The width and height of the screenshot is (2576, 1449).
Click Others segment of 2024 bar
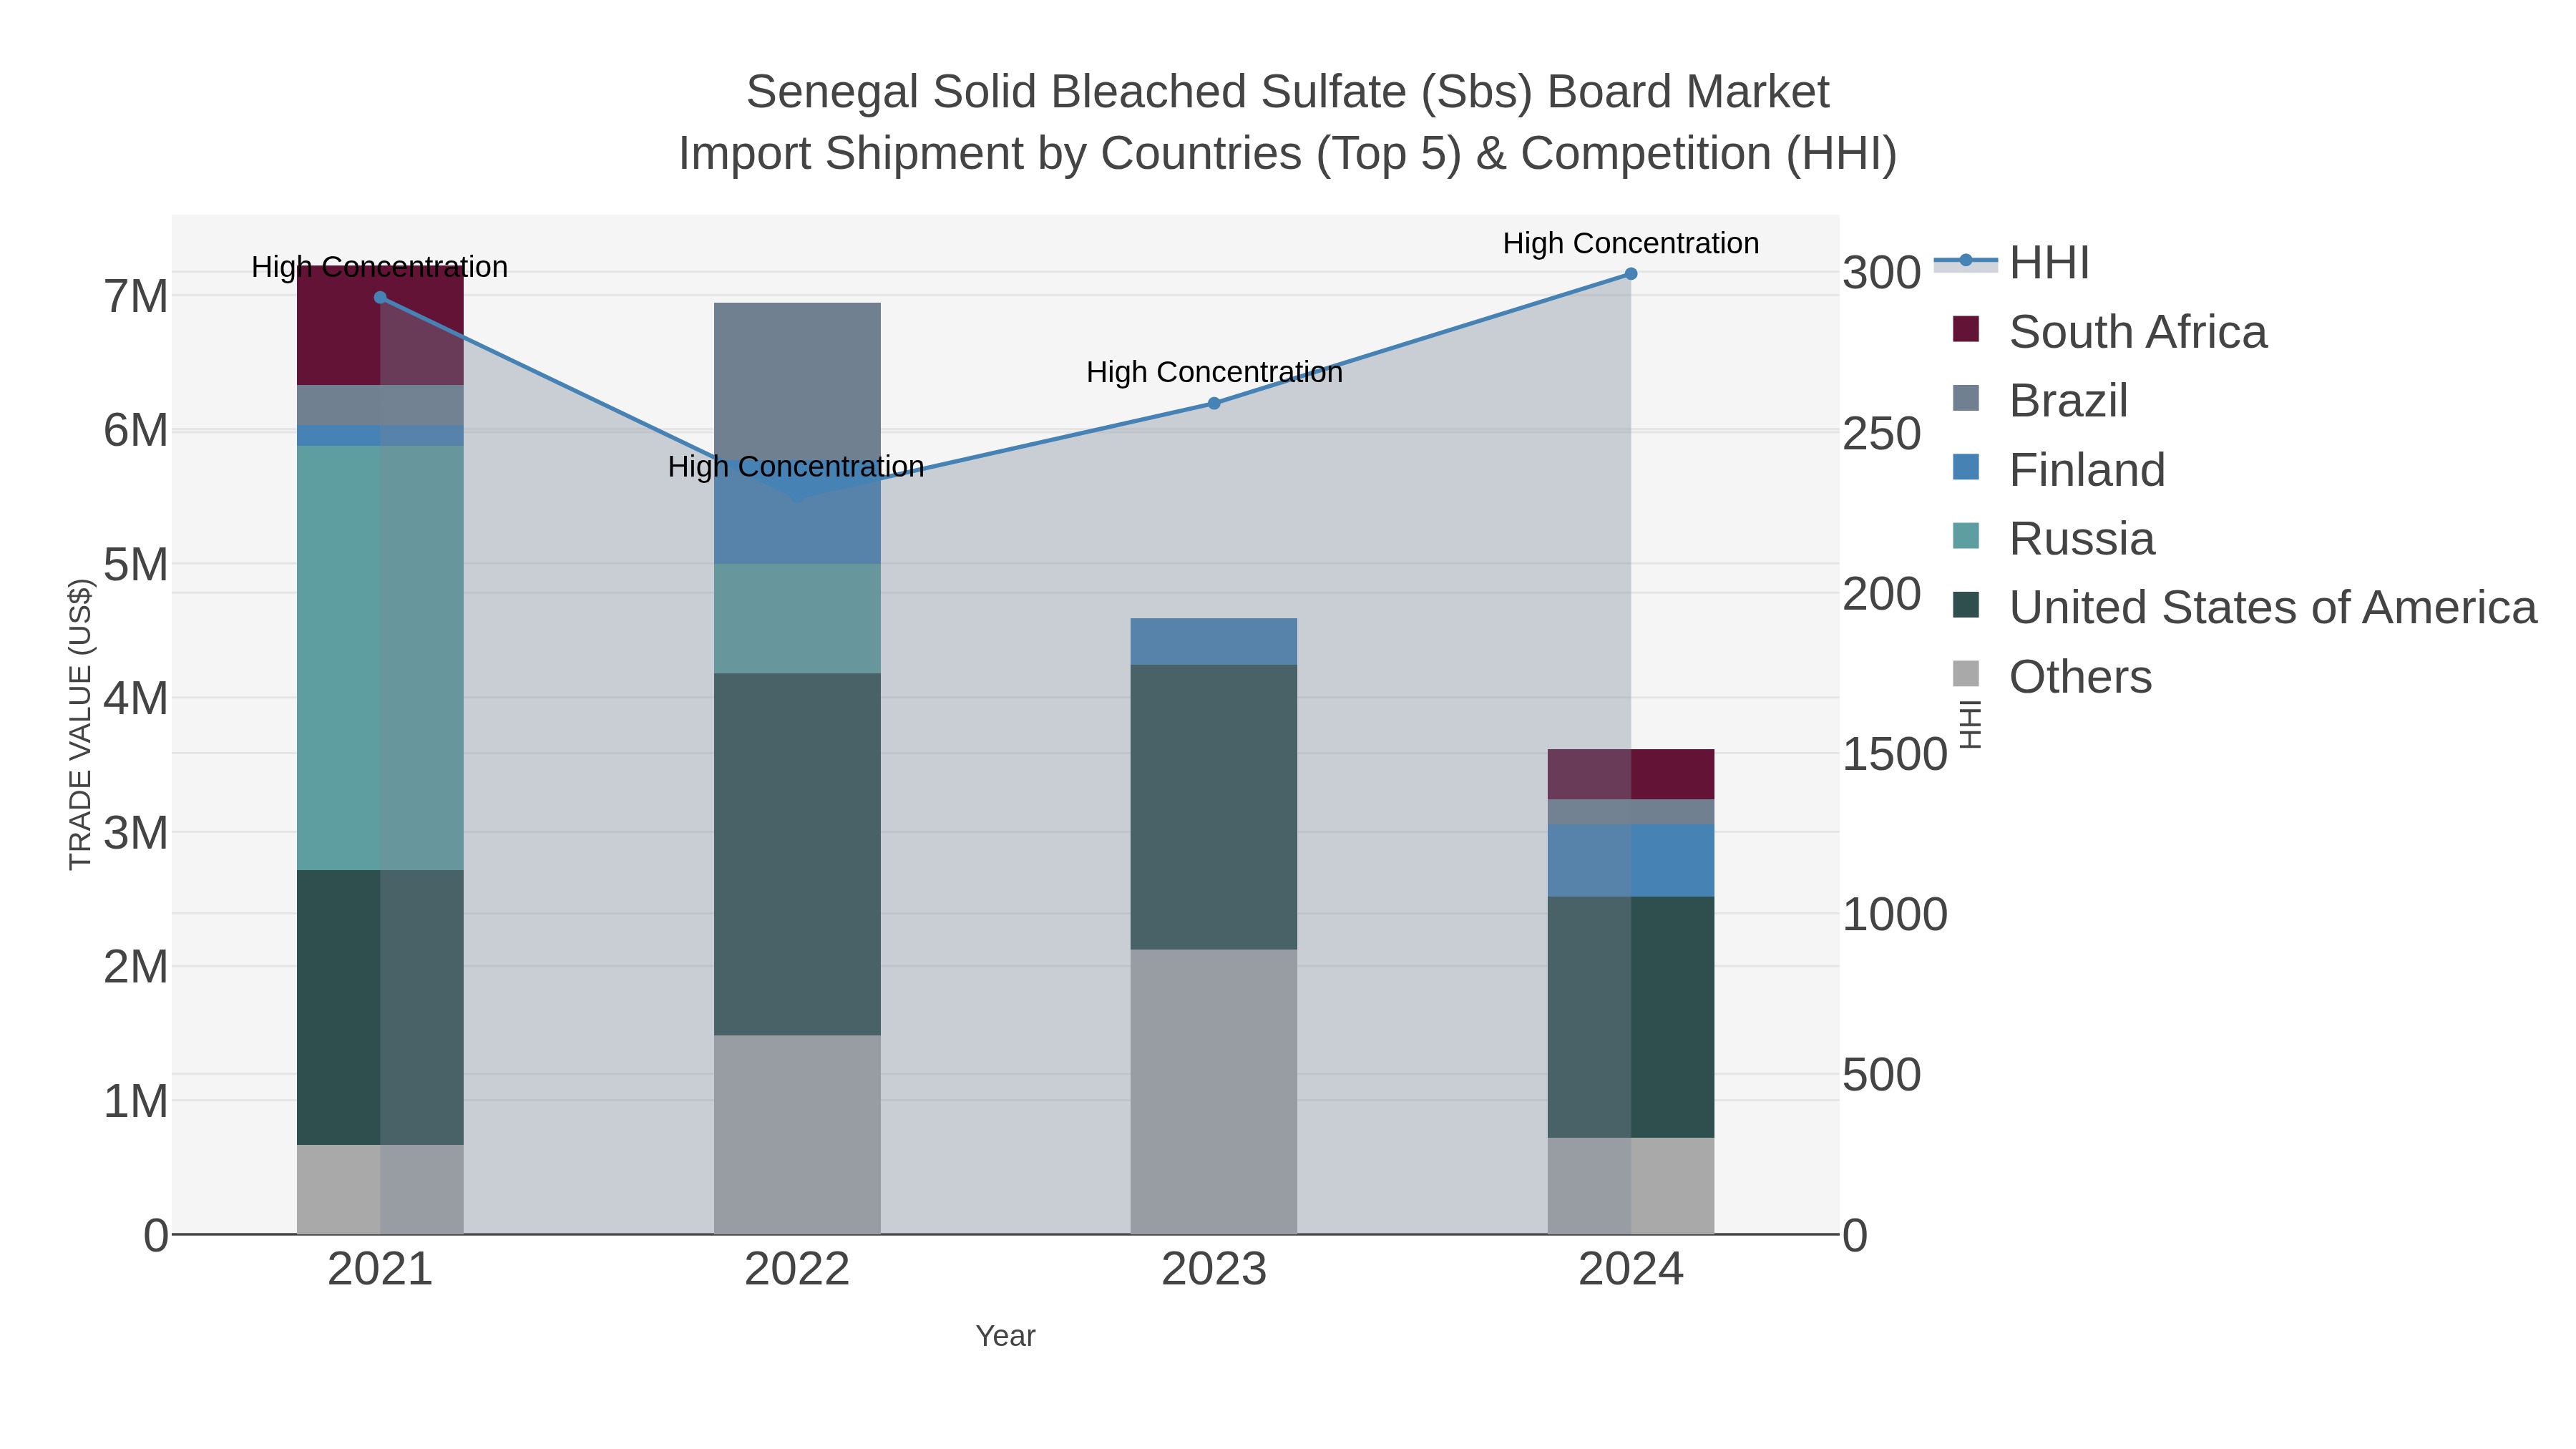coord(1631,1186)
